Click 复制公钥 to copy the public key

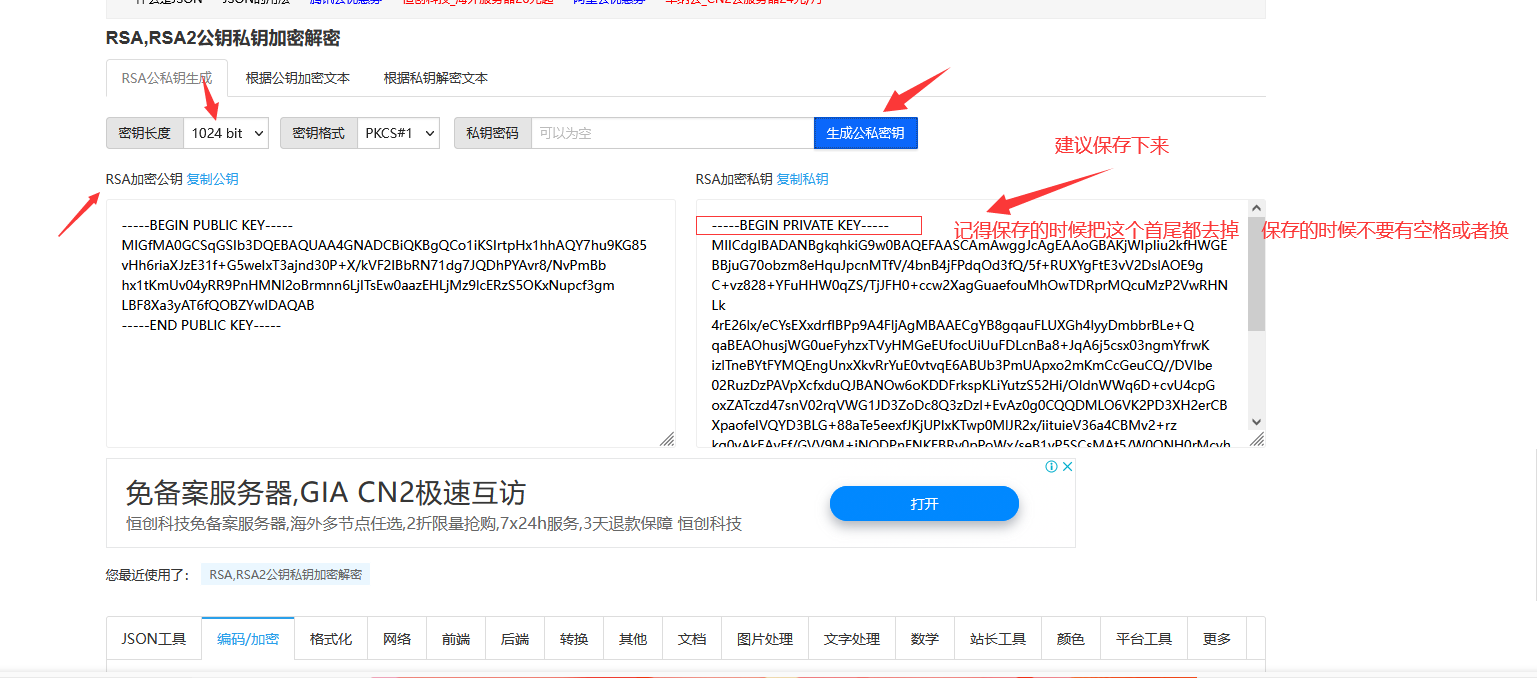pyautogui.click(x=212, y=179)
